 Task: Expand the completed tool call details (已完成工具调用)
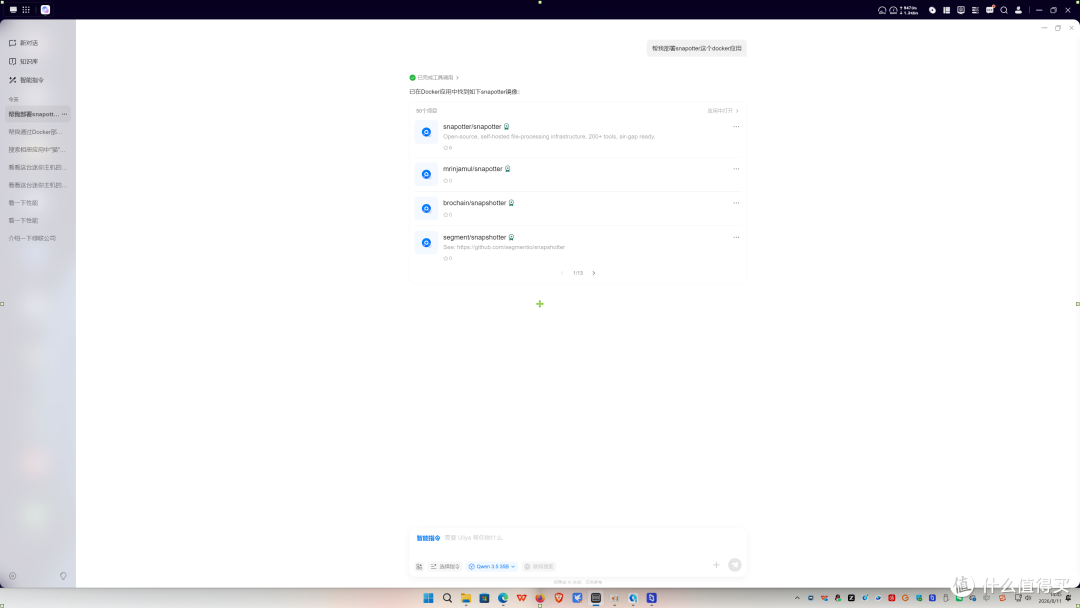pyautogui.click(x=435, y=78)
